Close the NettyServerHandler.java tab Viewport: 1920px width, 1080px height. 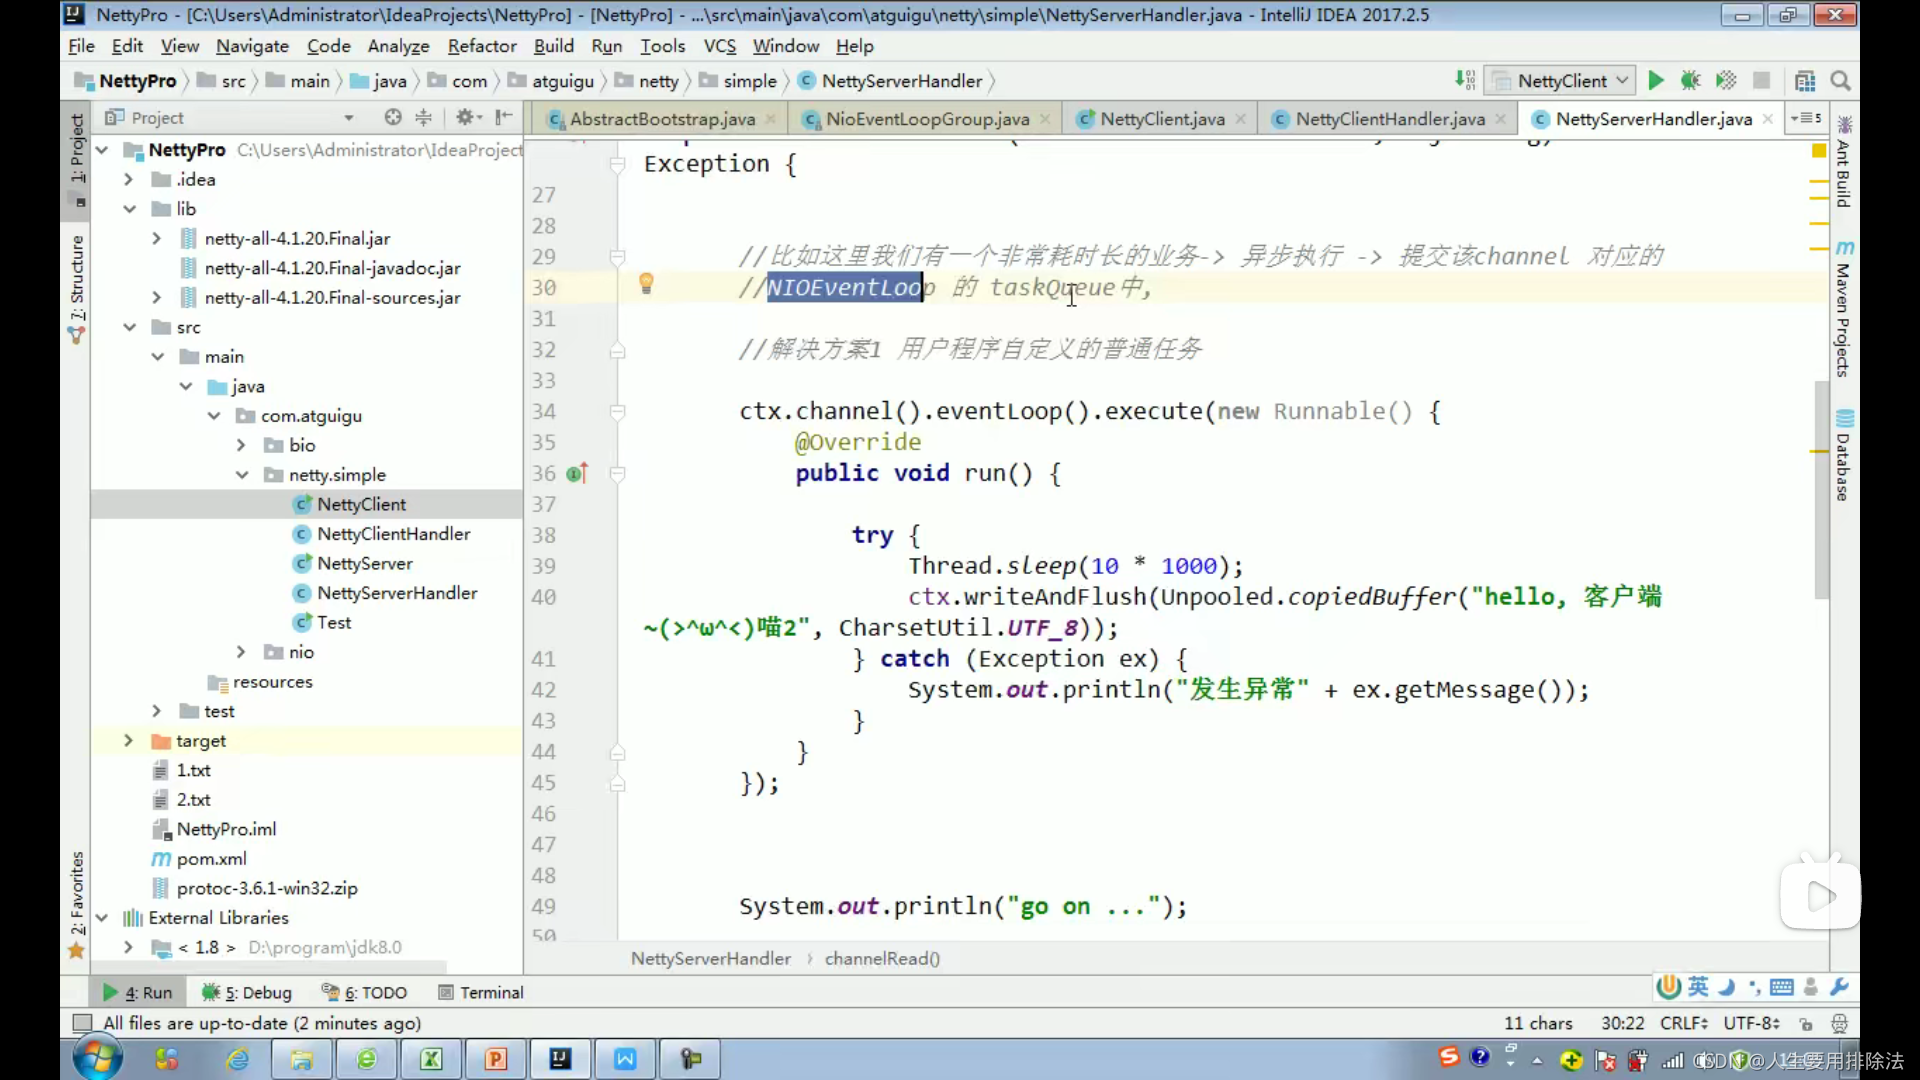pyautogui.click(x=1768, y=119)
